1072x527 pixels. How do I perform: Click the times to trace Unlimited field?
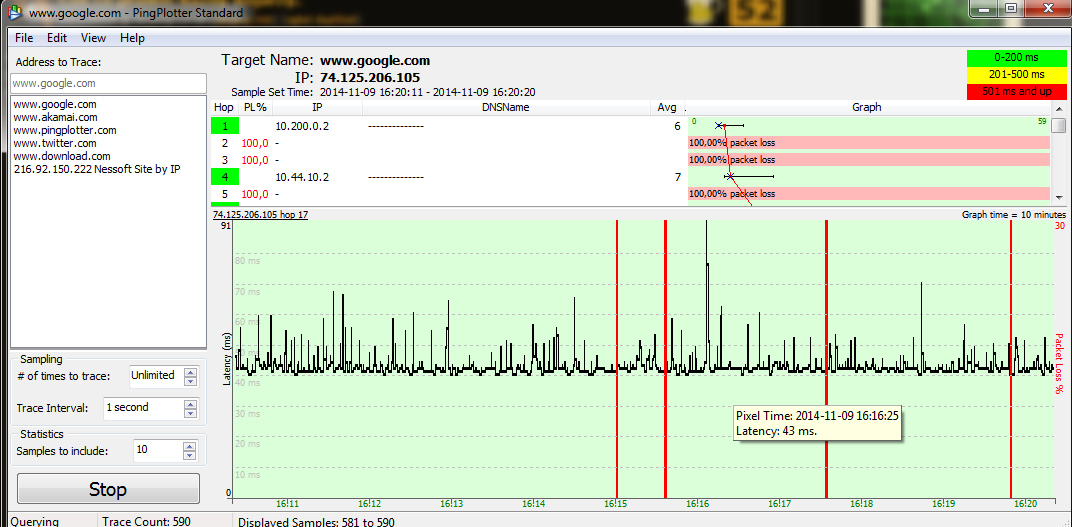coord(156,376)
